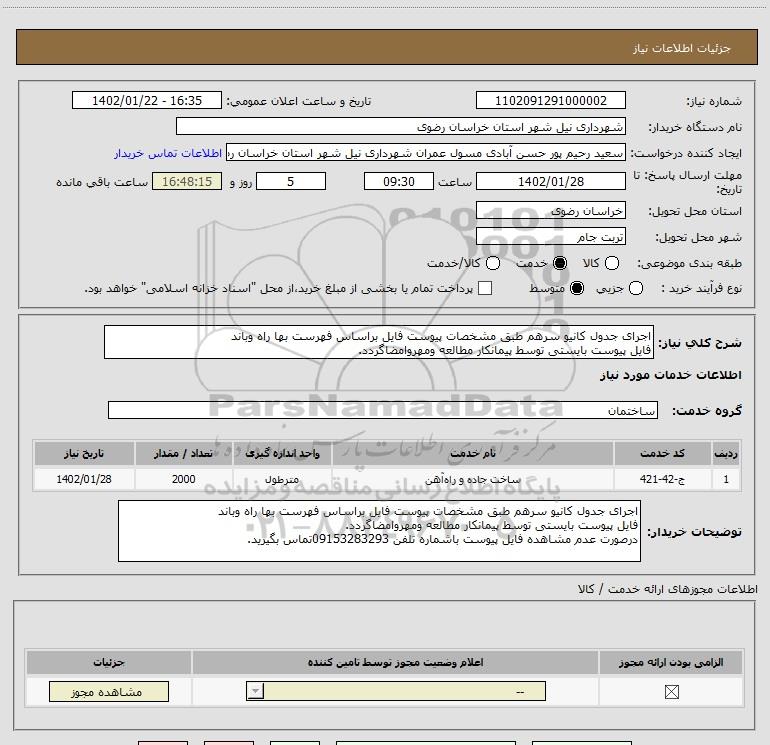The width and height of the screenshot is (770, 745).
Task: Click row number cell 1
Action: 726,479
